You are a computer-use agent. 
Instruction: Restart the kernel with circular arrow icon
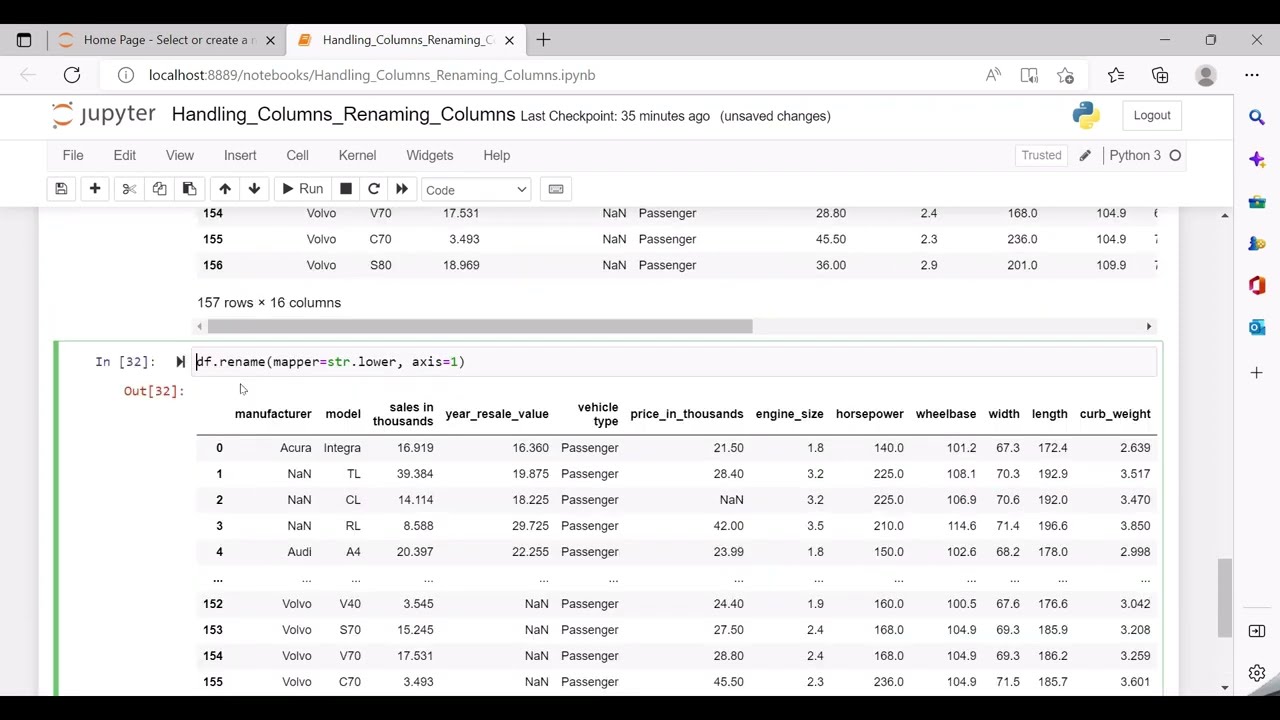click(374, 189)
